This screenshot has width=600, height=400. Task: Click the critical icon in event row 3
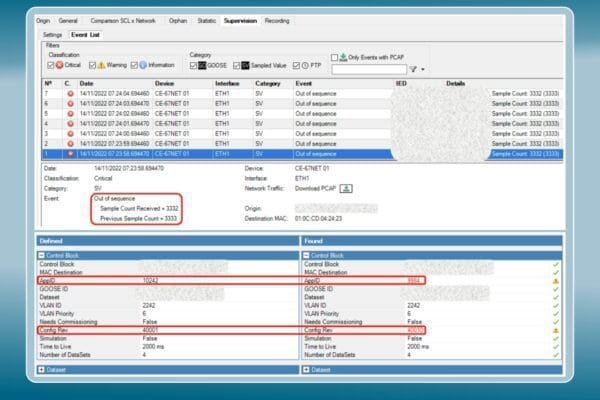coord(70,134)
